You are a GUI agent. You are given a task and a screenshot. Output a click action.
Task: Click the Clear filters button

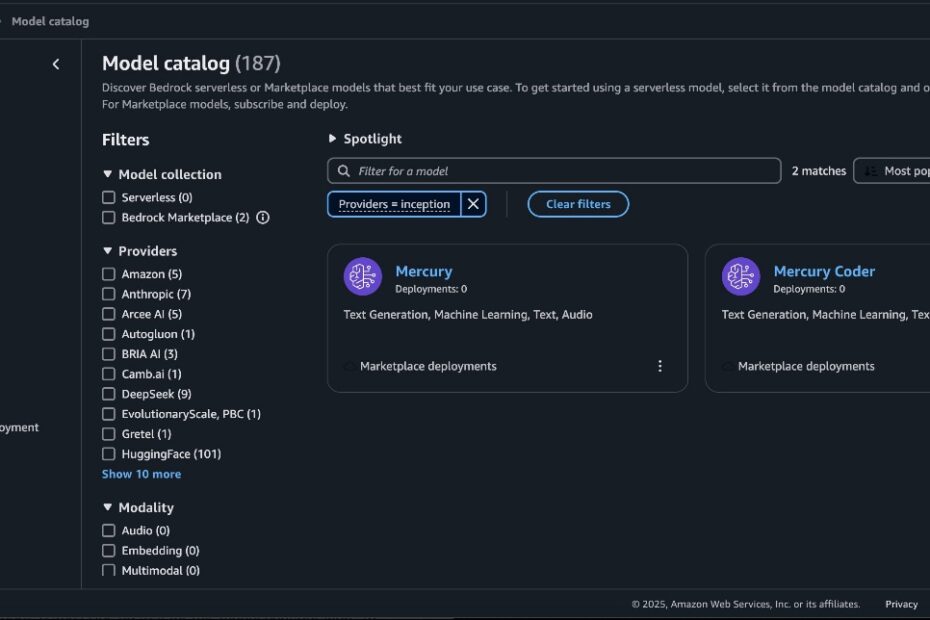(578, 204)
